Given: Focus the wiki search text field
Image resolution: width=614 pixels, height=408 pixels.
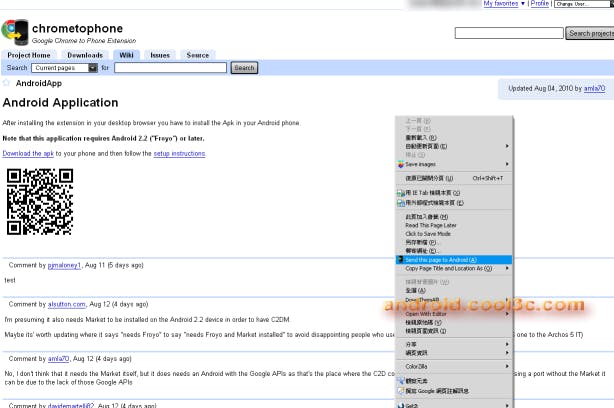Looking at the screenshot, I should coord(170,68).
